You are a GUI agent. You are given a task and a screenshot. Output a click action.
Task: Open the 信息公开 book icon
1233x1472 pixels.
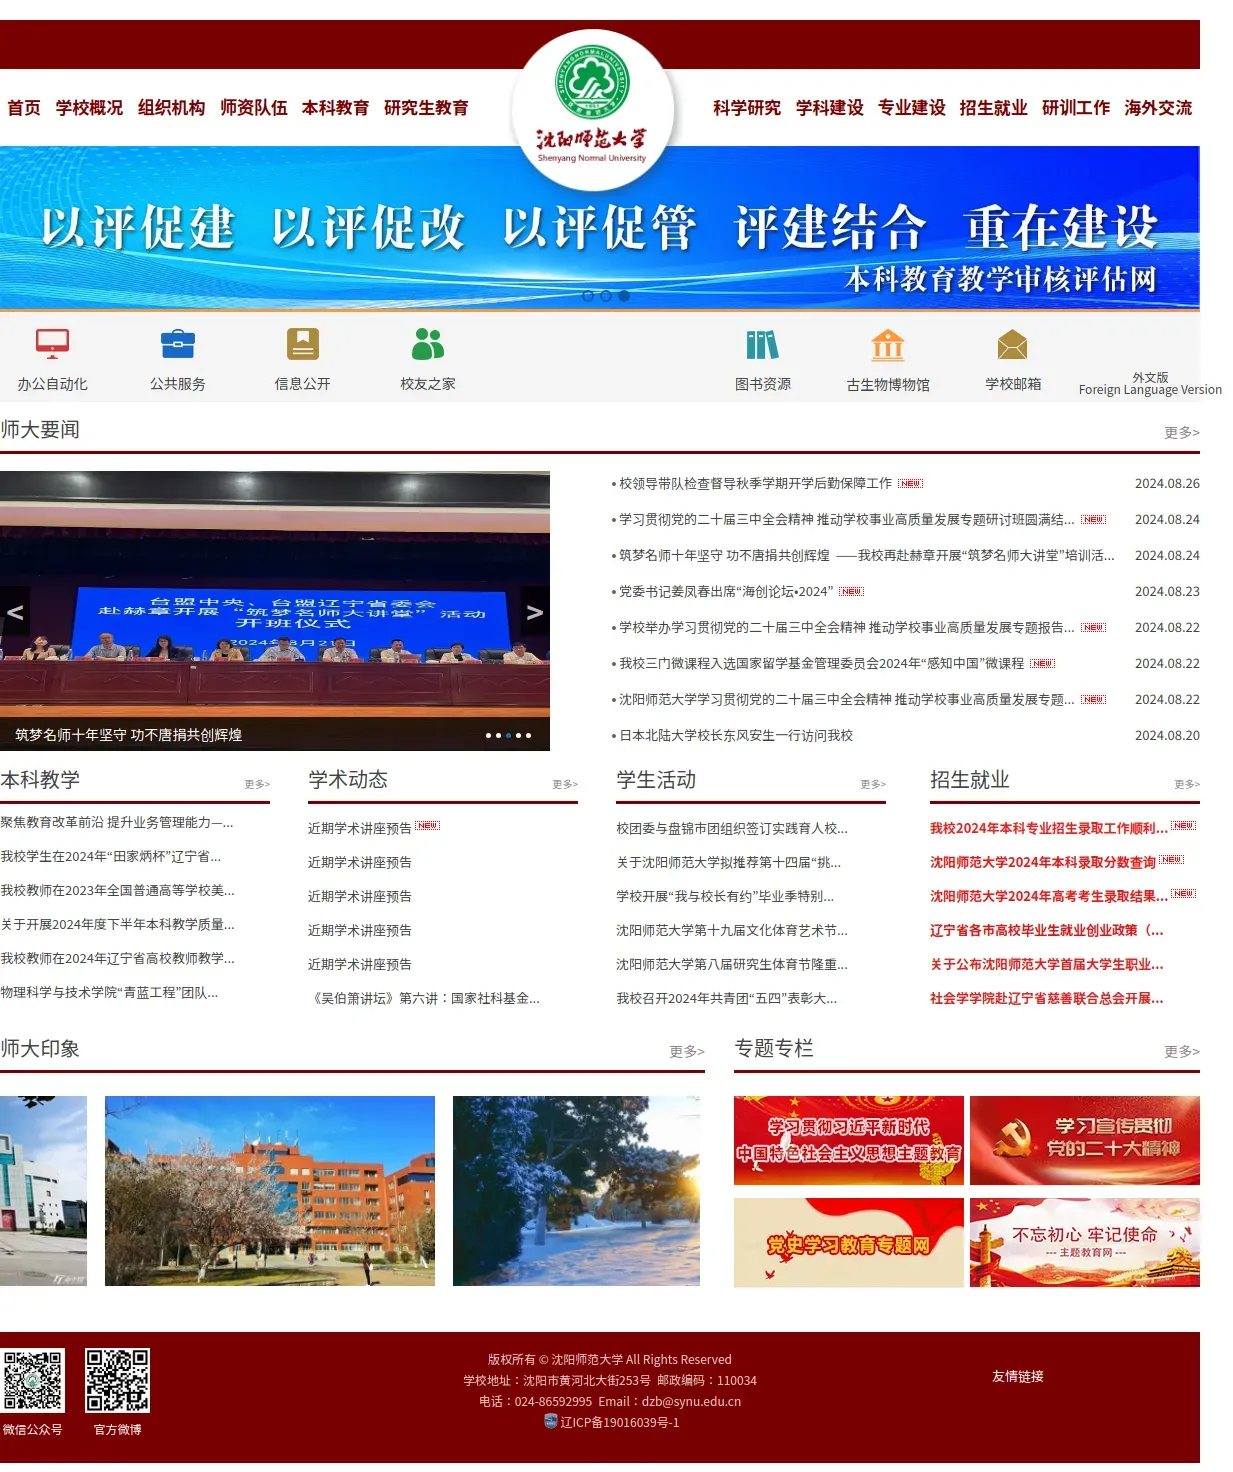click(303, 344)
